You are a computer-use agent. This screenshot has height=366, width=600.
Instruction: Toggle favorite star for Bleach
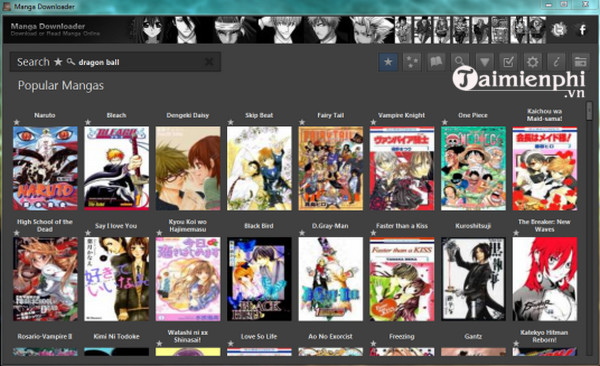pos(88,122)
